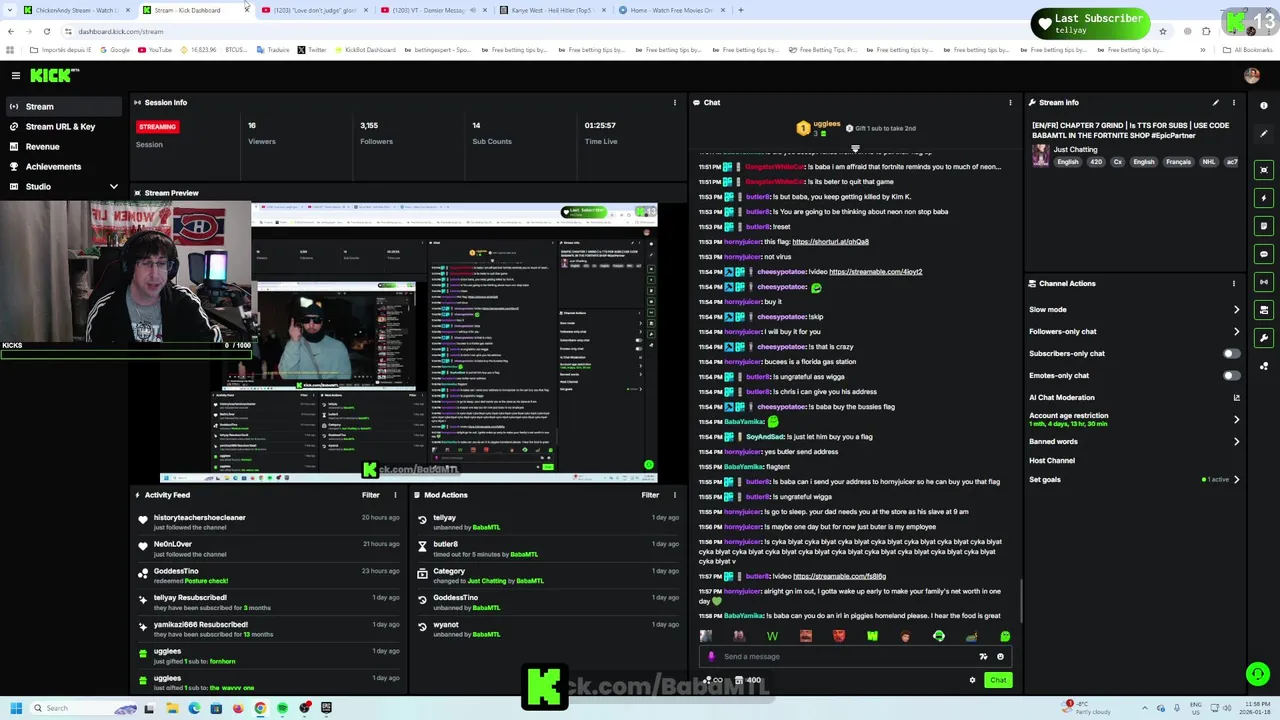
Task: Open Achievements page in sidebar
Action: point(65,166)
